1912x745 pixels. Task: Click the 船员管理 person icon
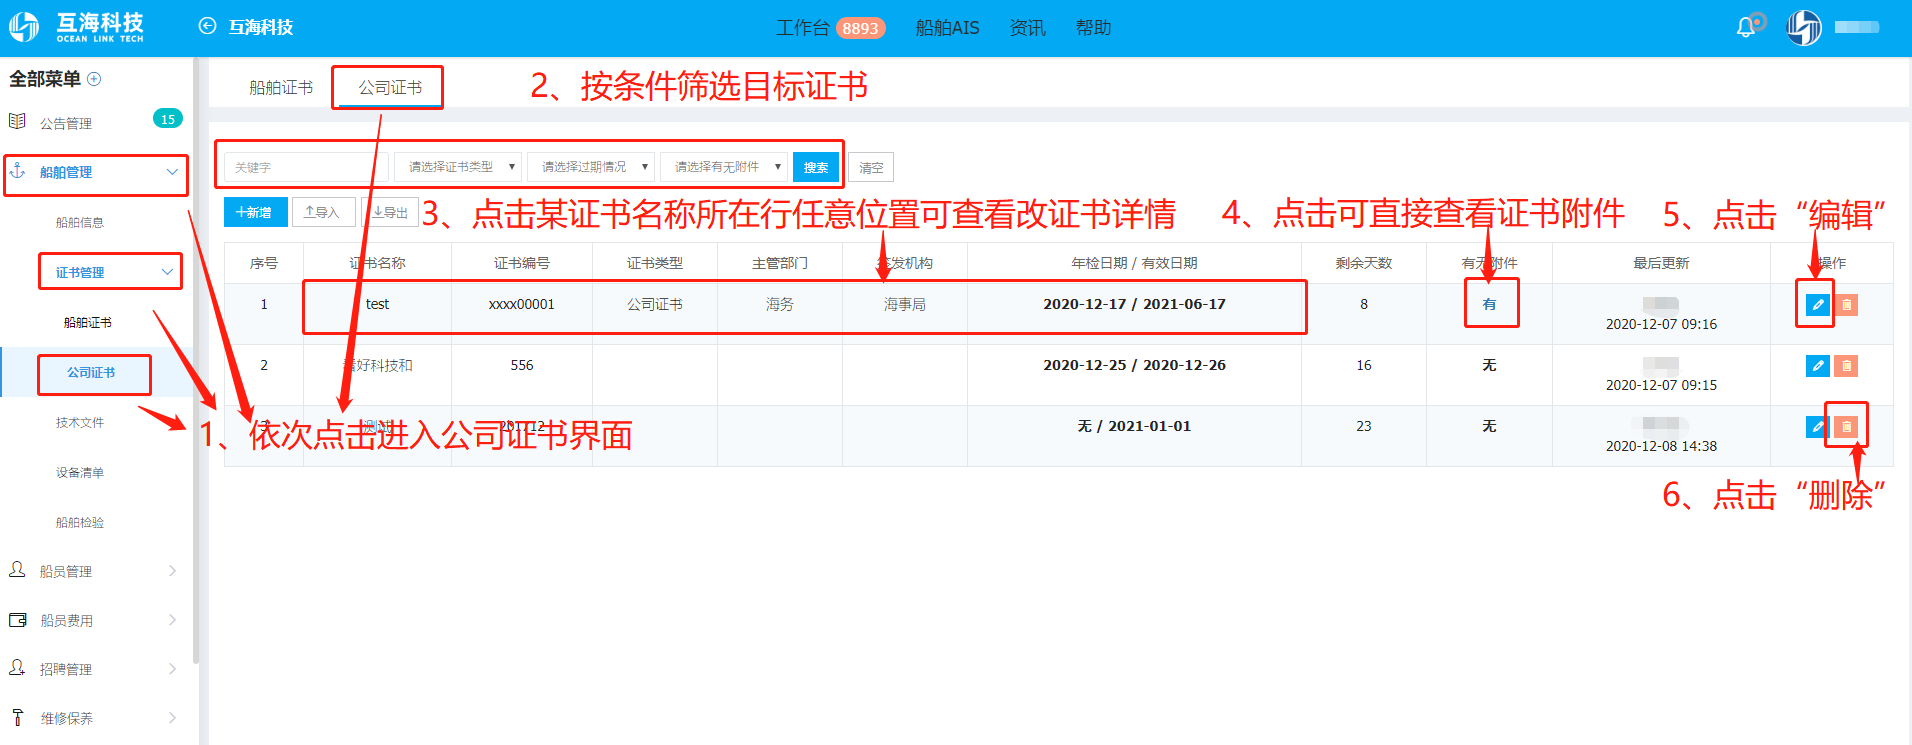tap(17, 570)
